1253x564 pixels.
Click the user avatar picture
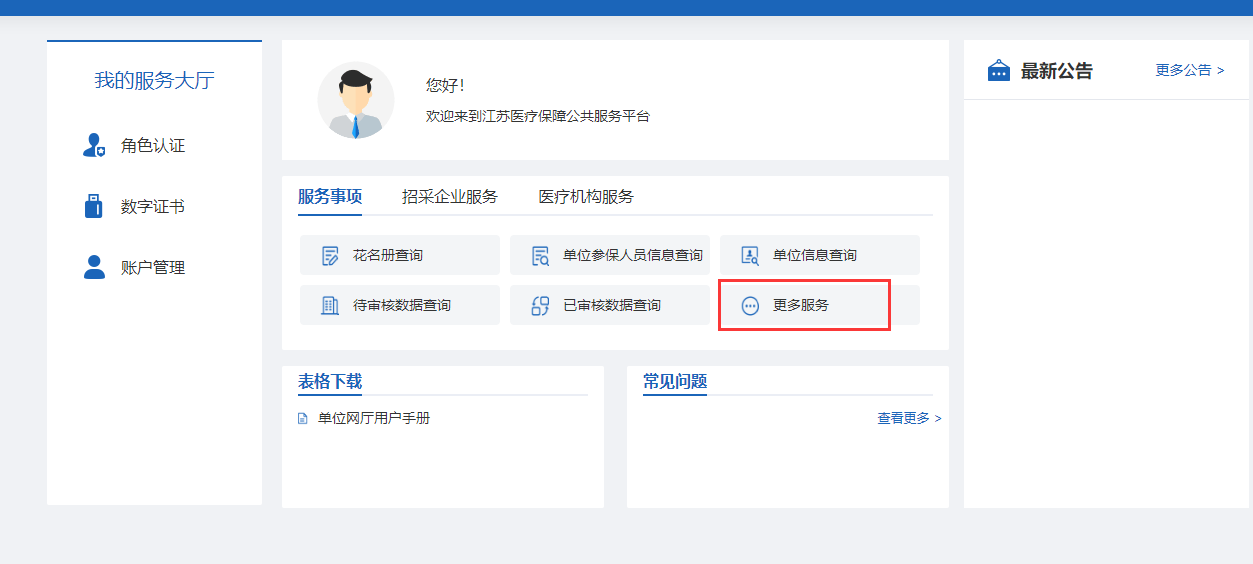(356, 100)
